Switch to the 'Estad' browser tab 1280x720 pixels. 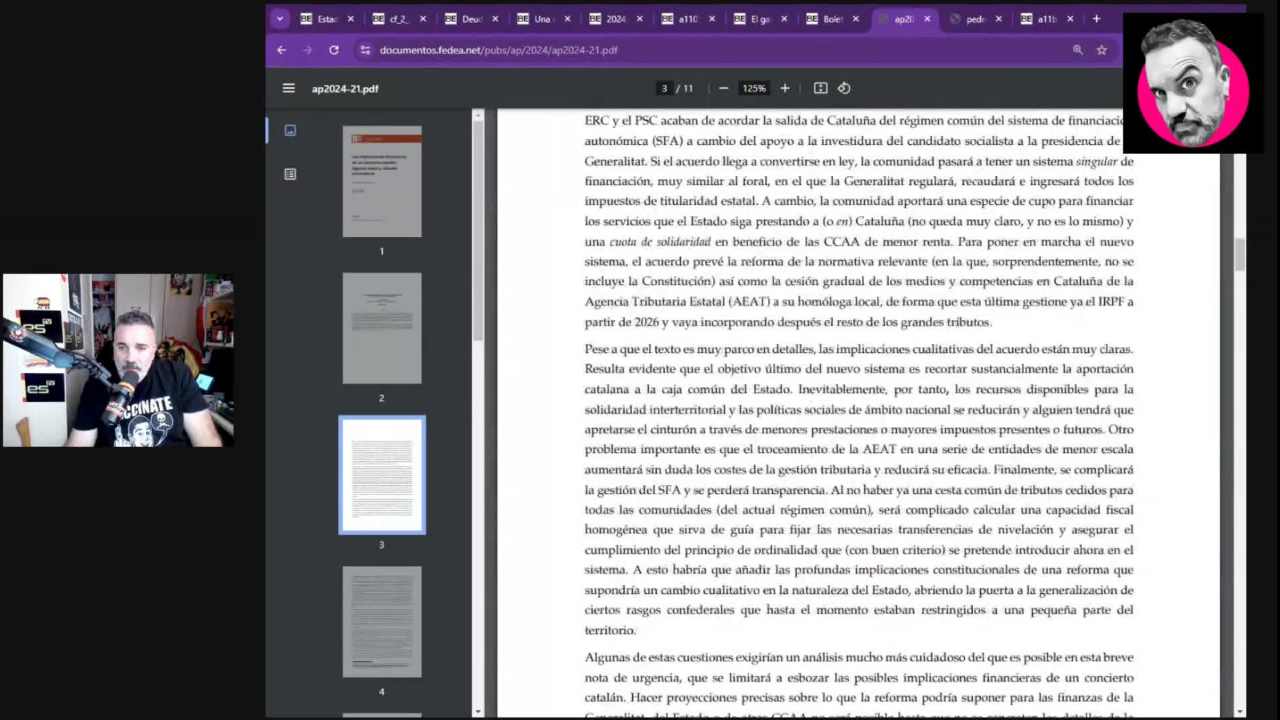pos(326,19)
